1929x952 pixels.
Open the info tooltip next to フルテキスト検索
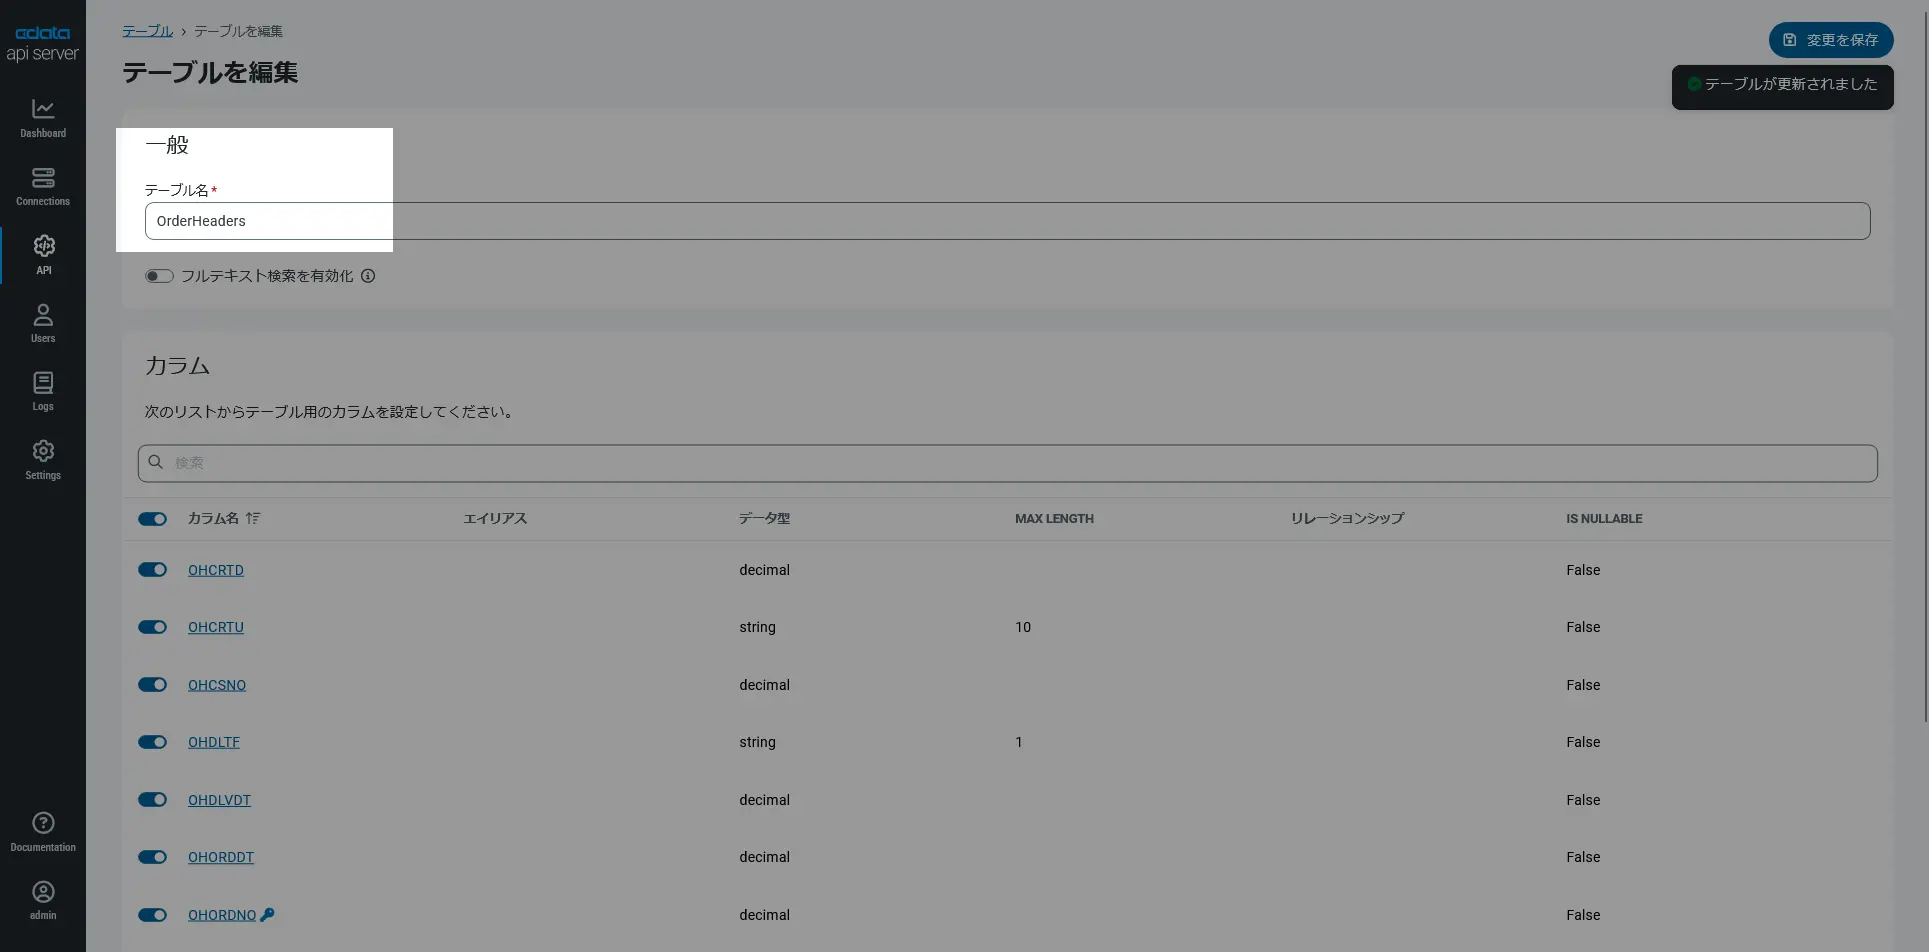367,275
